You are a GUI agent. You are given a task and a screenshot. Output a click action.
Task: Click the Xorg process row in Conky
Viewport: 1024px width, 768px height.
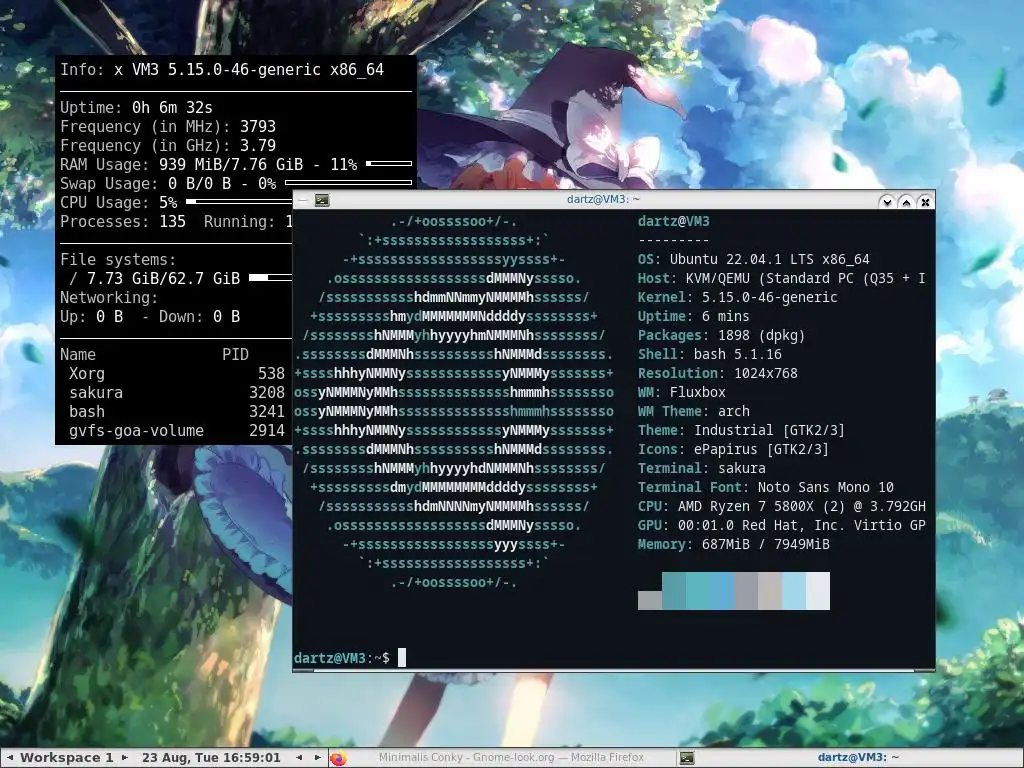(176, 373)
